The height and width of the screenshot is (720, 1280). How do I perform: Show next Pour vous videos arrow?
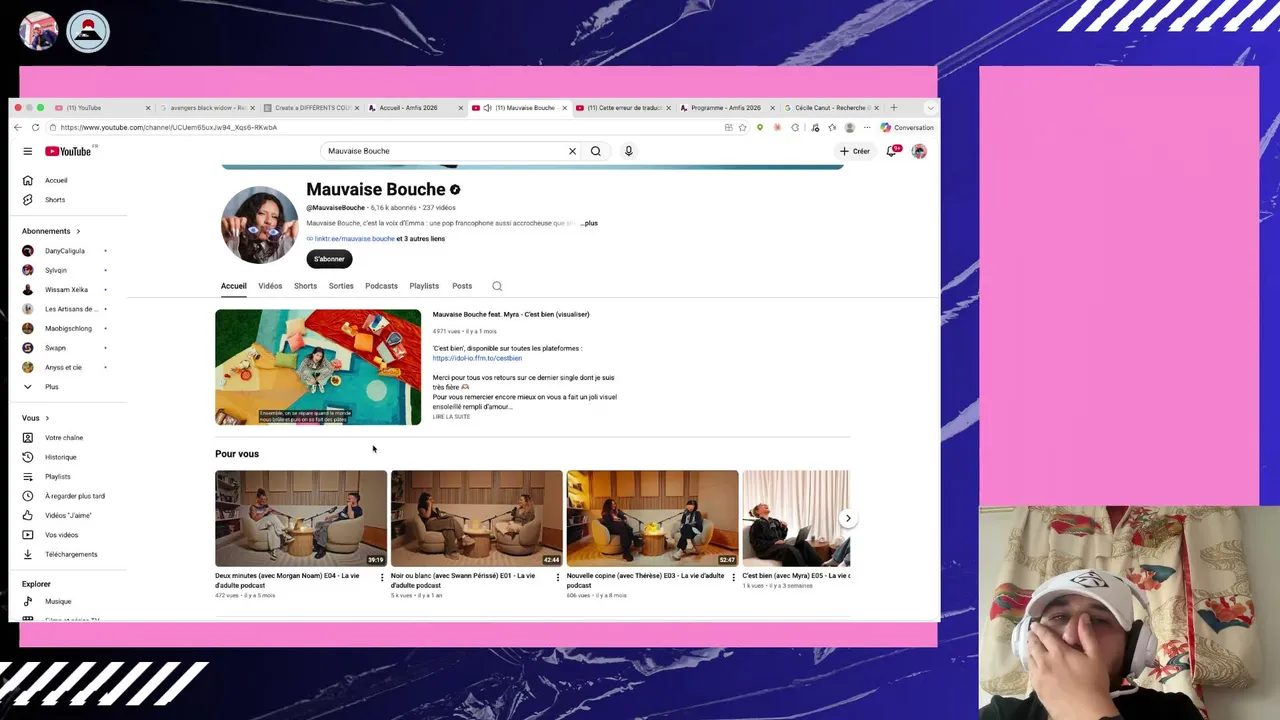[x=847, y=518]
